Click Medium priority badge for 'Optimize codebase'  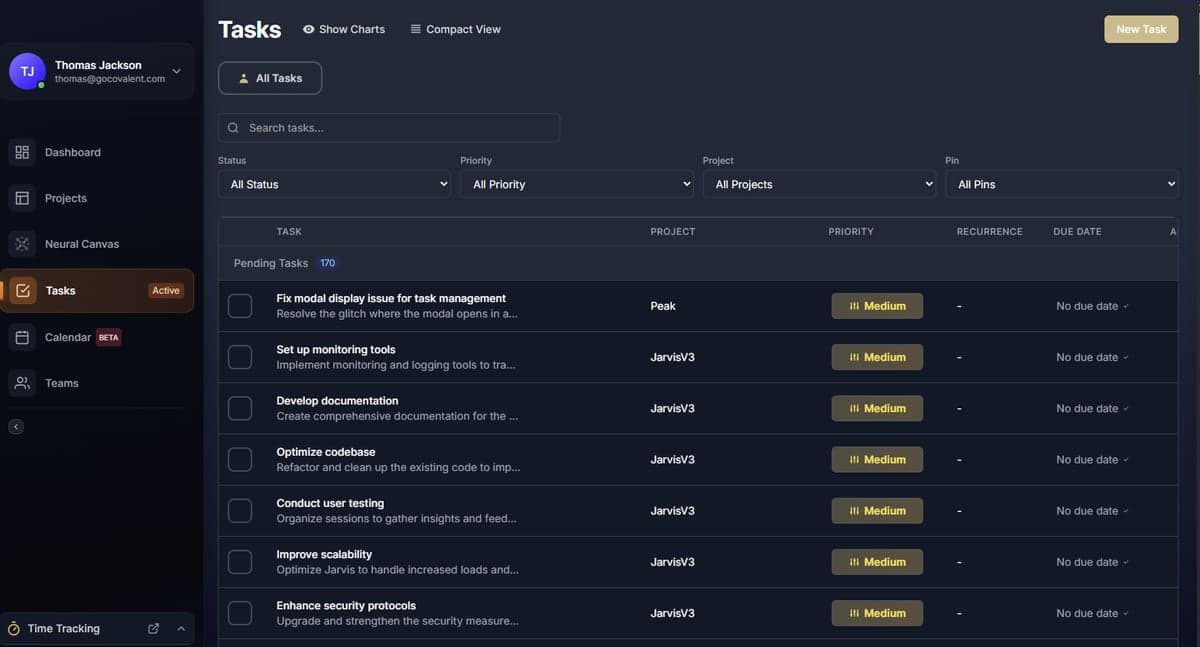tap(877, 460)
